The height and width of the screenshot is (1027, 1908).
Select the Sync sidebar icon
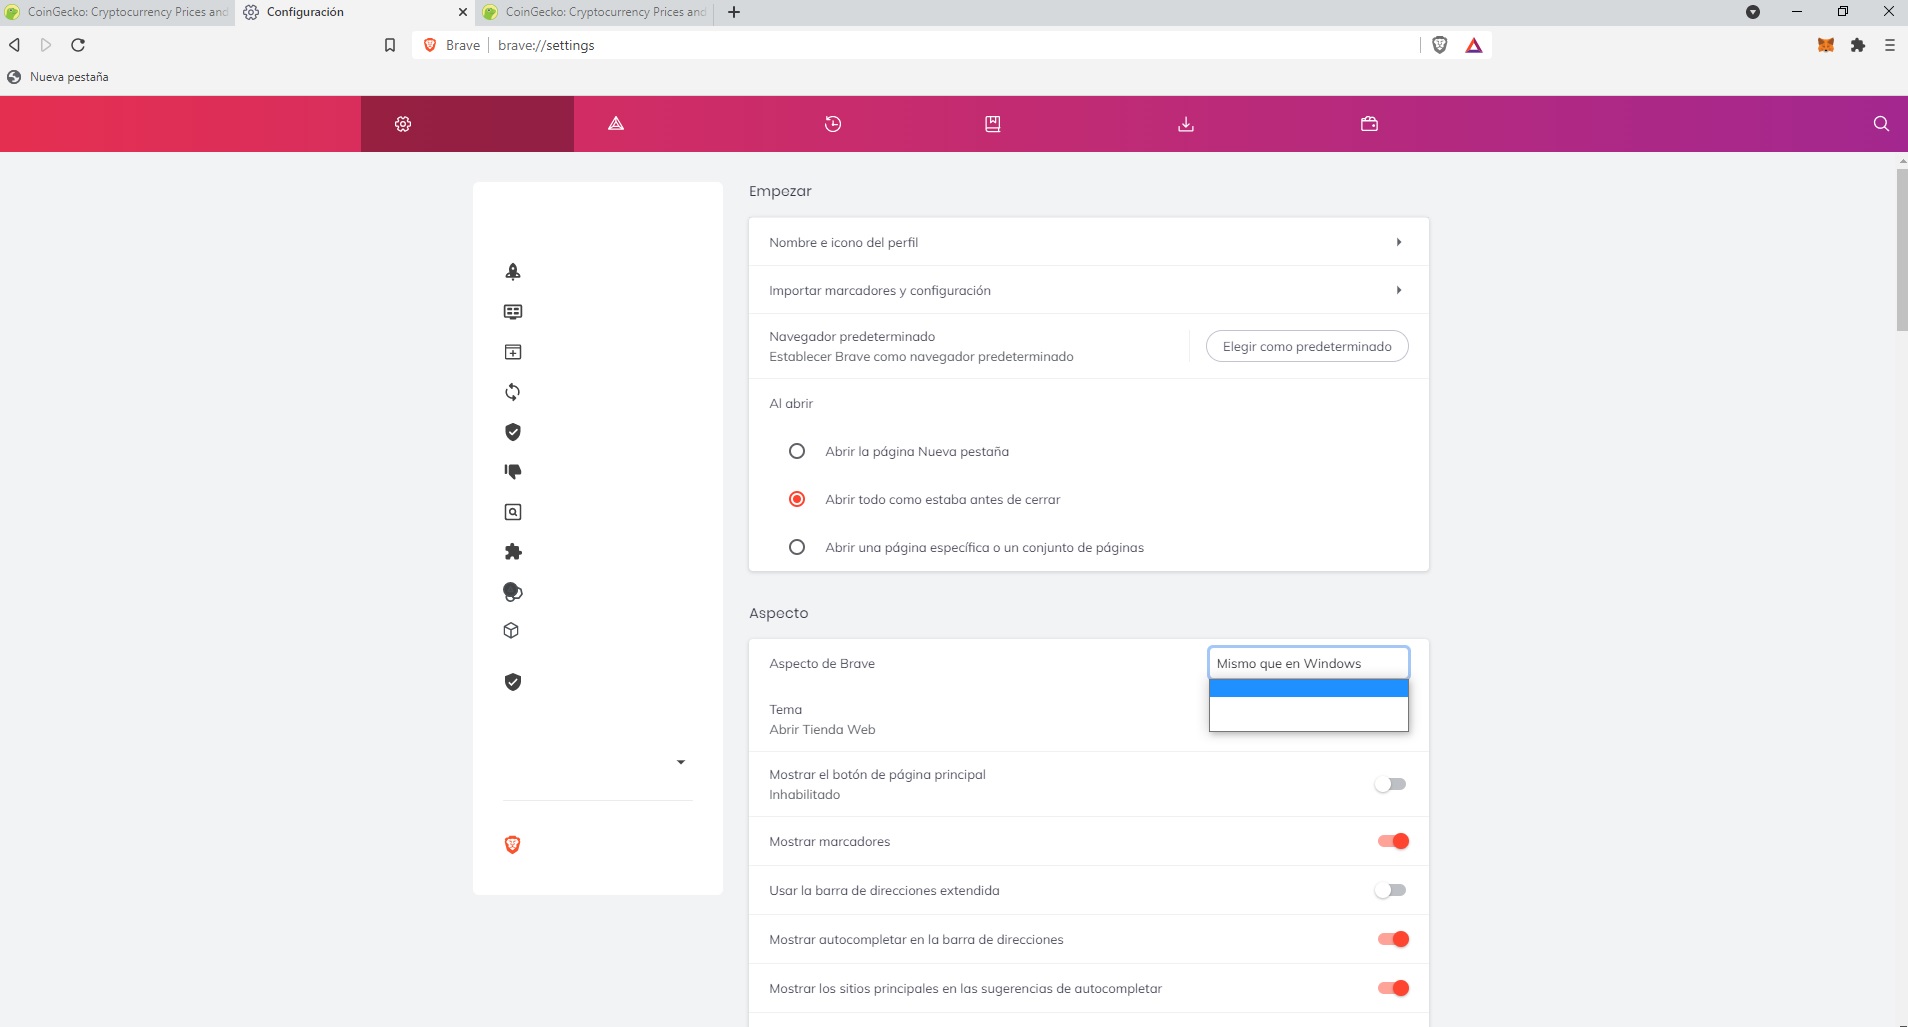[x=513, y=392]
